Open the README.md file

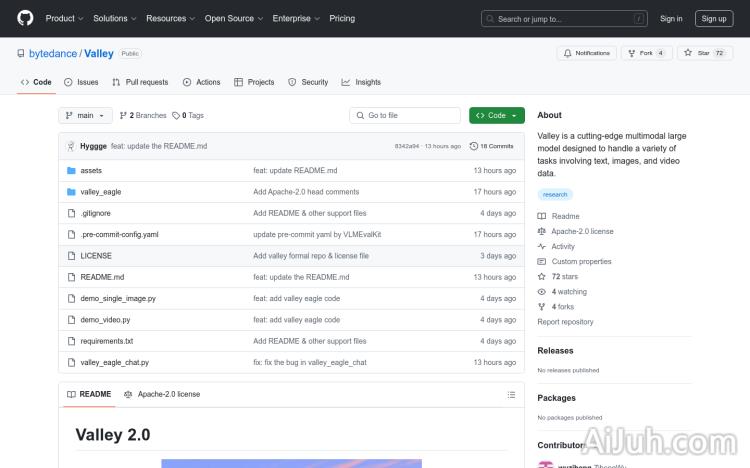(x=102, y=277)
